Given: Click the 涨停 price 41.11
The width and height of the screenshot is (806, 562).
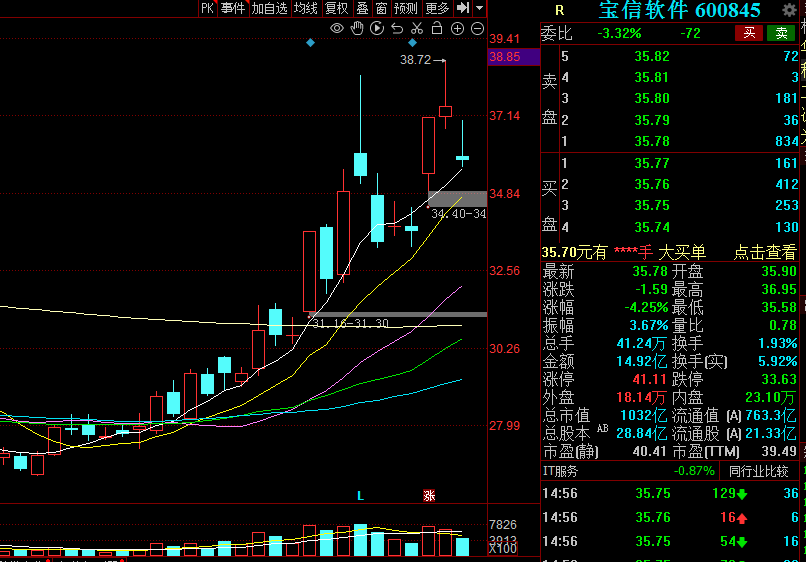Looking at the screenshot, I should tap(650, 379).
